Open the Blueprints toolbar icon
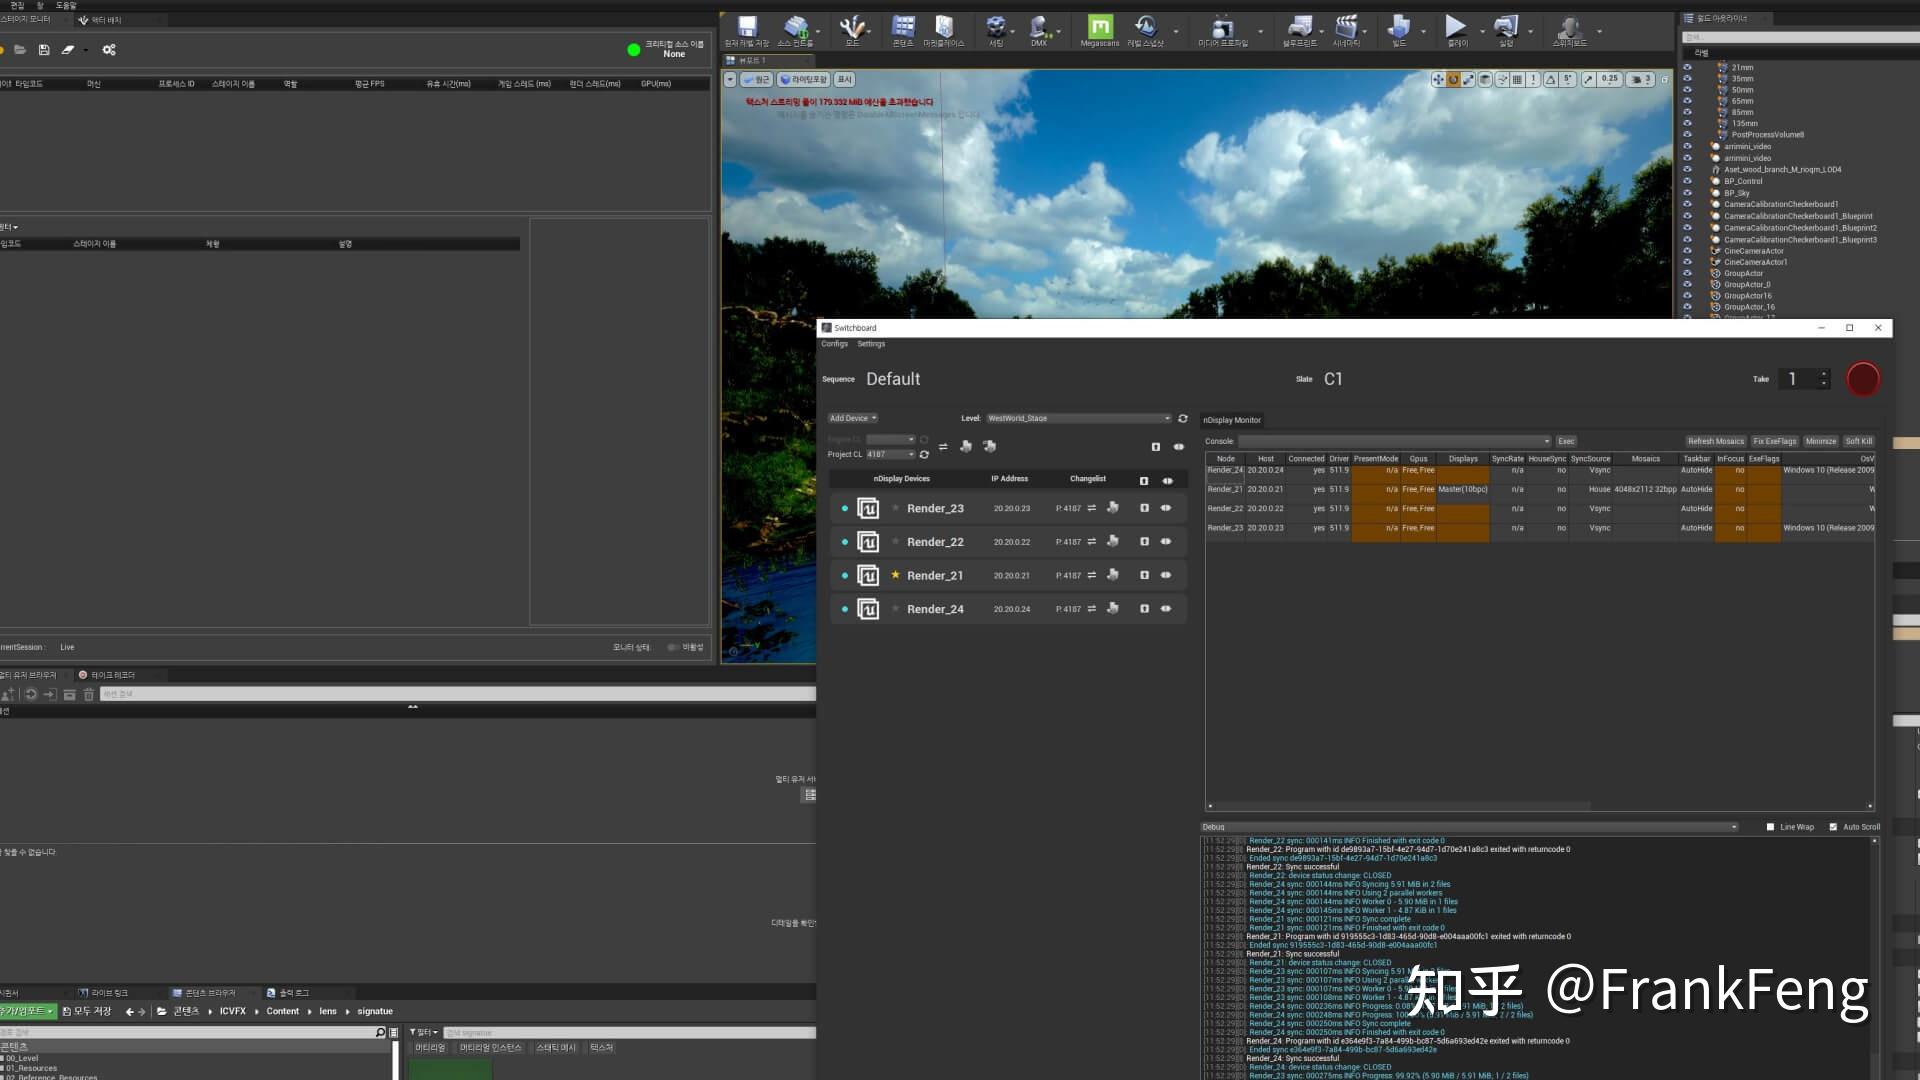 [1302, 30]
